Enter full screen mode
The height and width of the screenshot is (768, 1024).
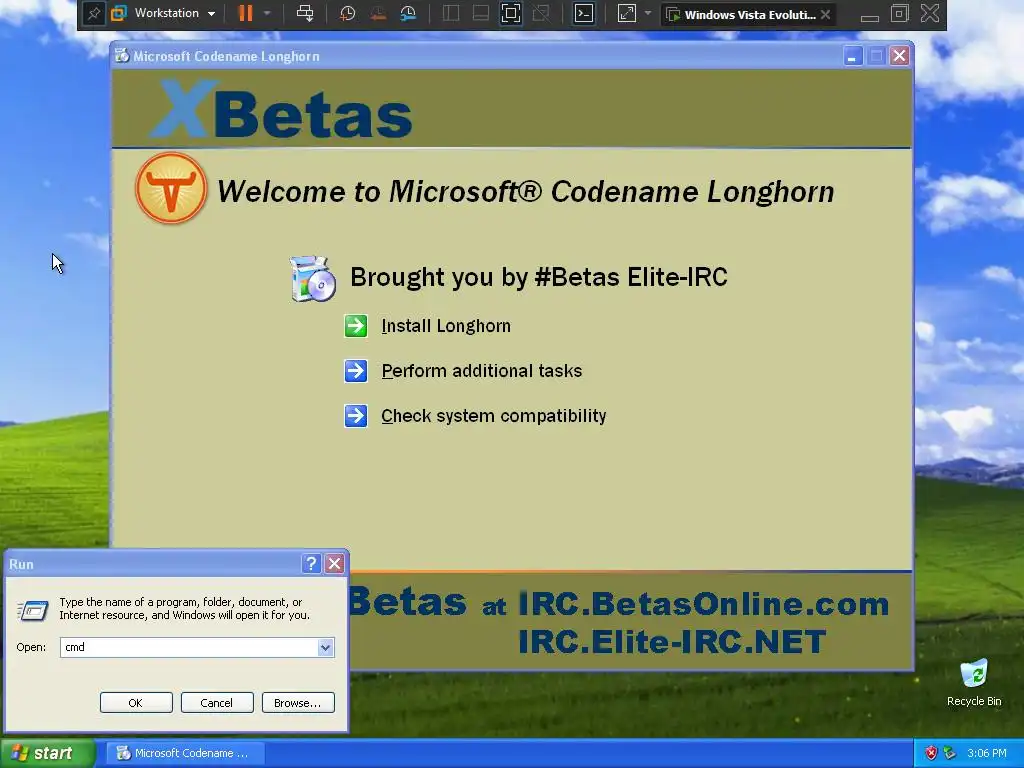tap(511, 13)
